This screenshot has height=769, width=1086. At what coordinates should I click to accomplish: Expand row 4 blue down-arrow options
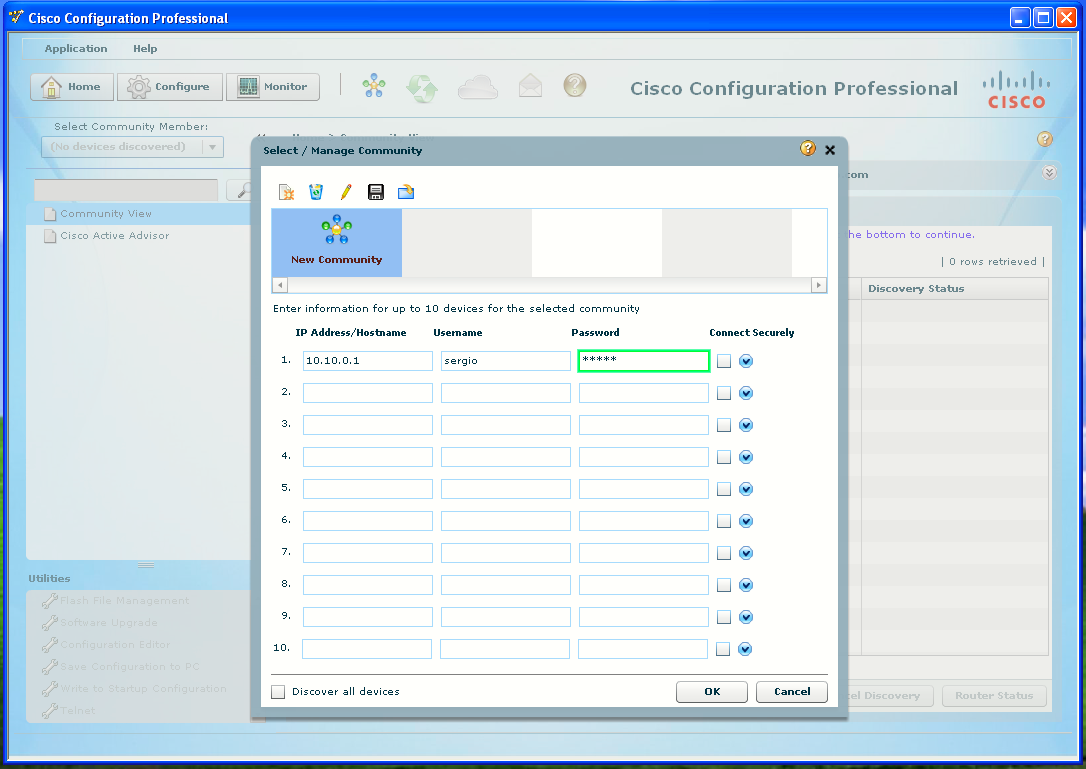746,457
